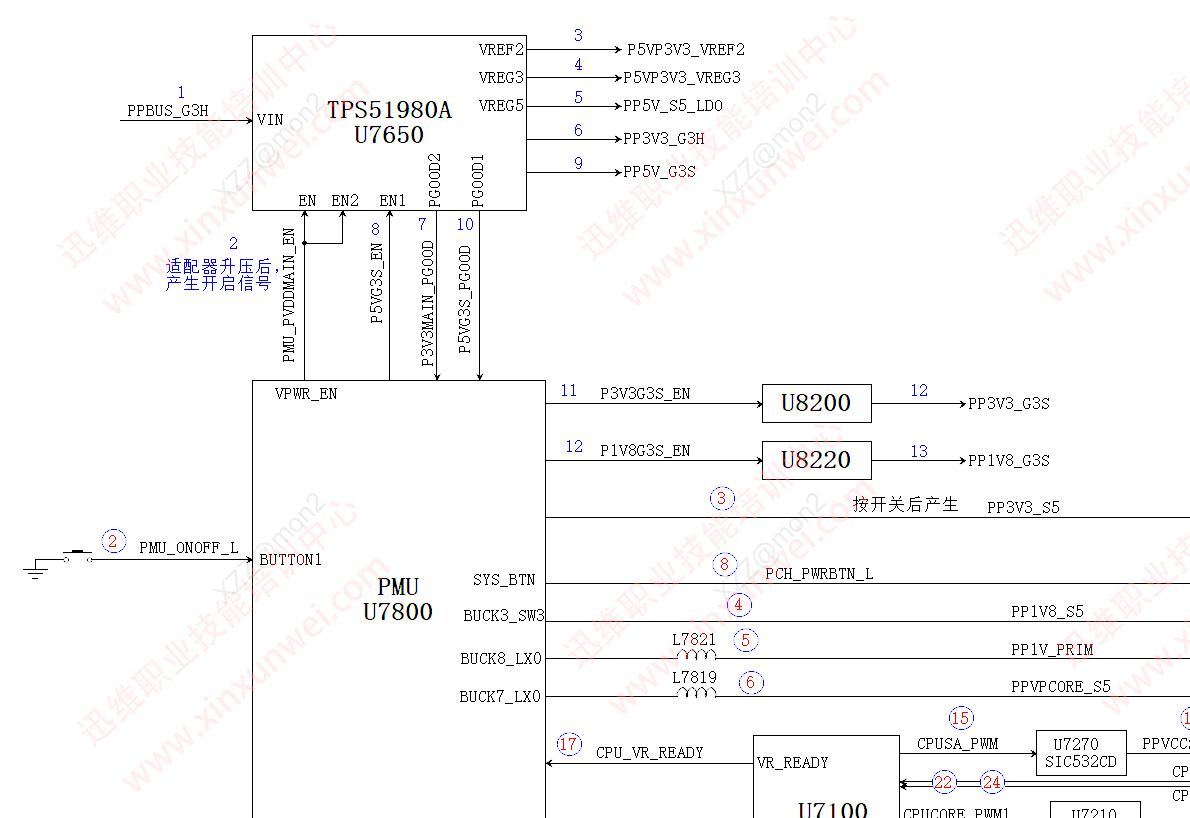
Task: Click the circled number 3 marker
Action: 722,498
